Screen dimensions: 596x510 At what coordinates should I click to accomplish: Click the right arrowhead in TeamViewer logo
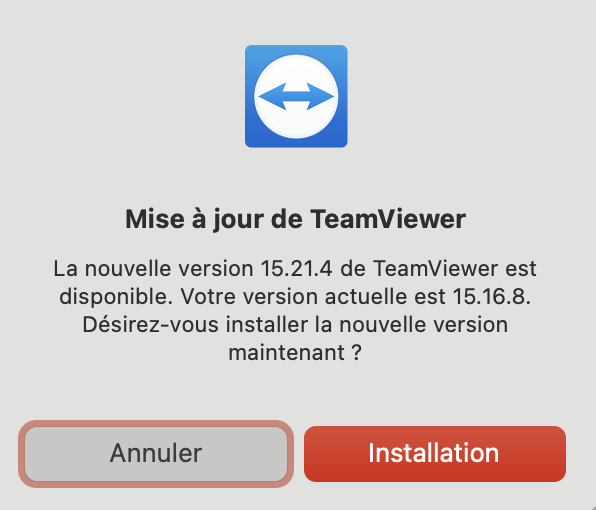(x=320, y=97)
